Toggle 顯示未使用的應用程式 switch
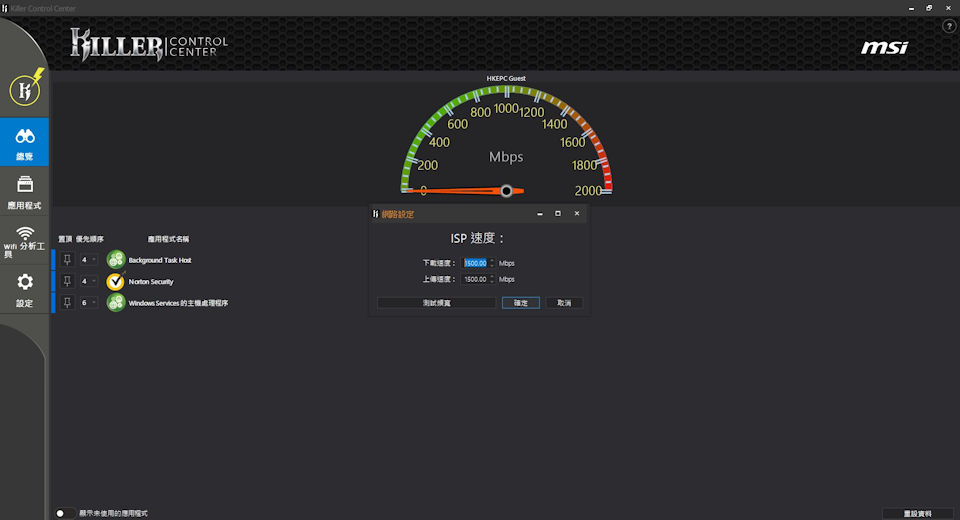 point(64,513)
